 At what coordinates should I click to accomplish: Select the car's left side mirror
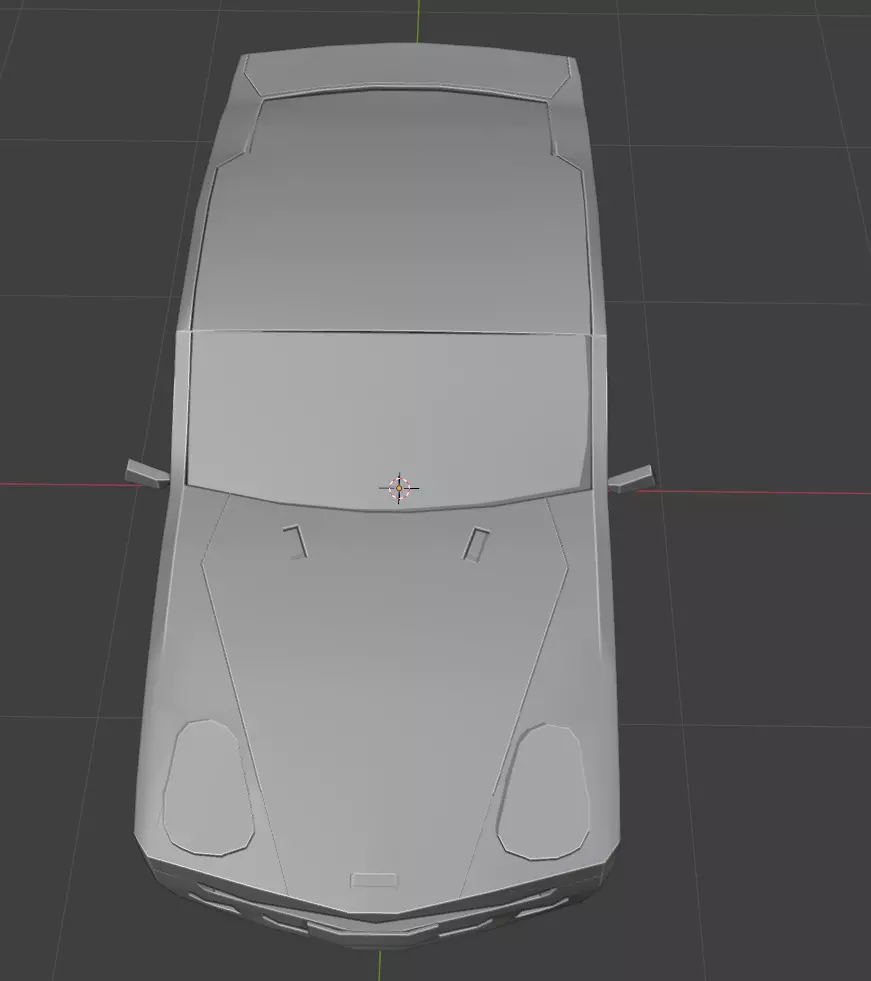pyautogui.click(x=147, y=474)
